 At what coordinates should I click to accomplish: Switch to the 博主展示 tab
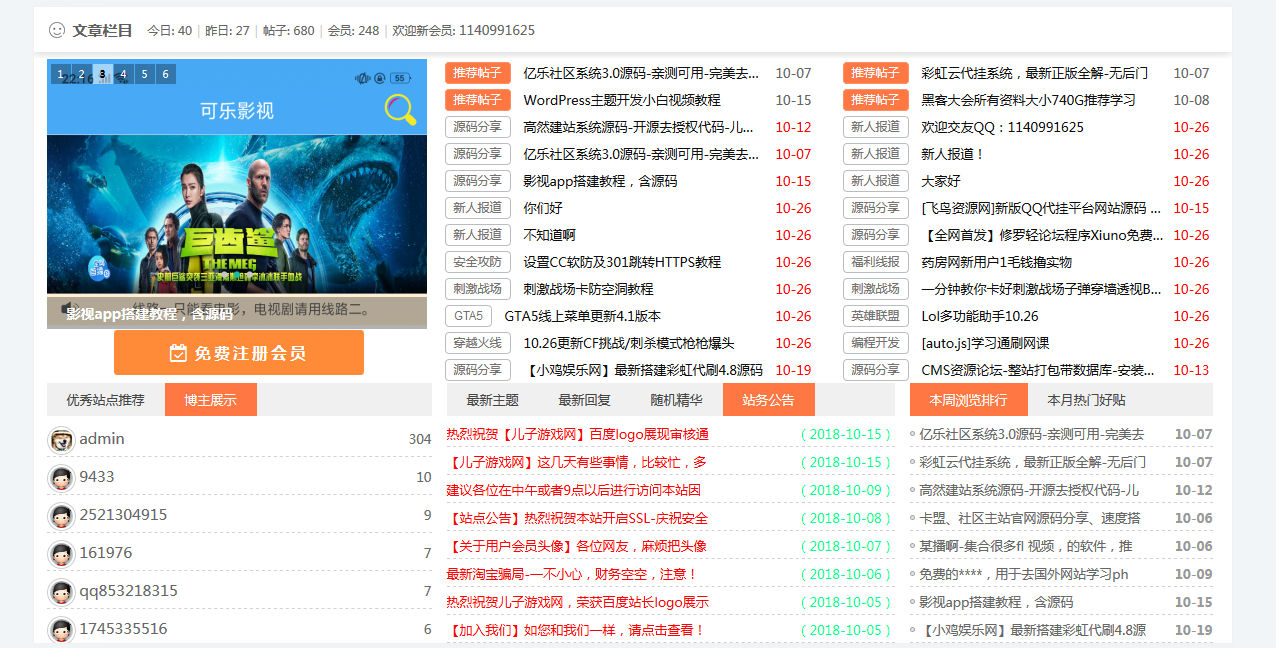coord(211,400)
